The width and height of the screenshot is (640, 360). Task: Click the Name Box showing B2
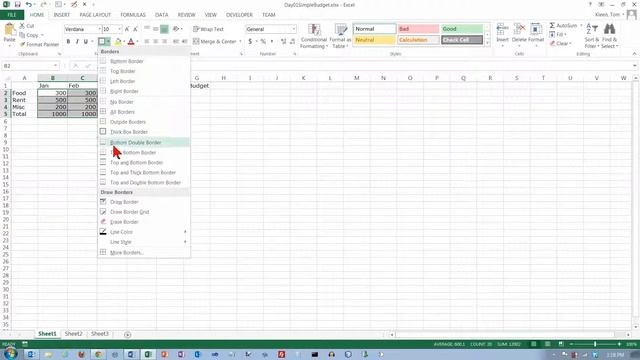(27, 66)
